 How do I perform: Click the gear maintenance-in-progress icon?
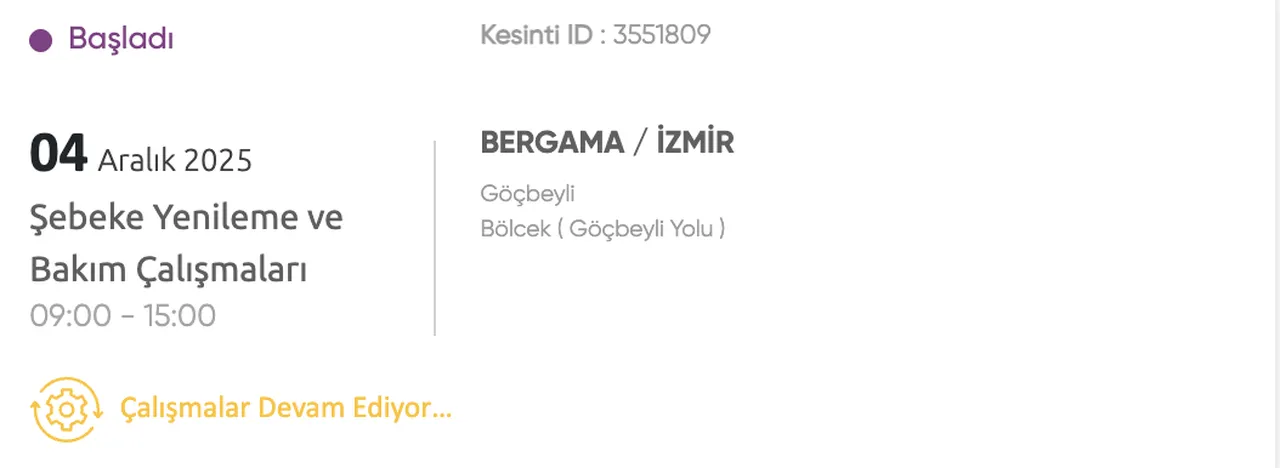[66, 409]
